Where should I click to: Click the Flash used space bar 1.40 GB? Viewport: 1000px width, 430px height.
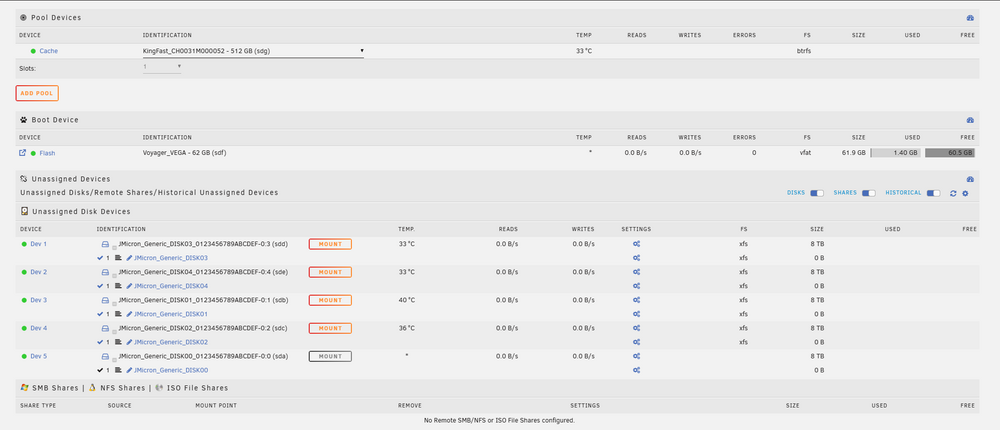[896, 153]
